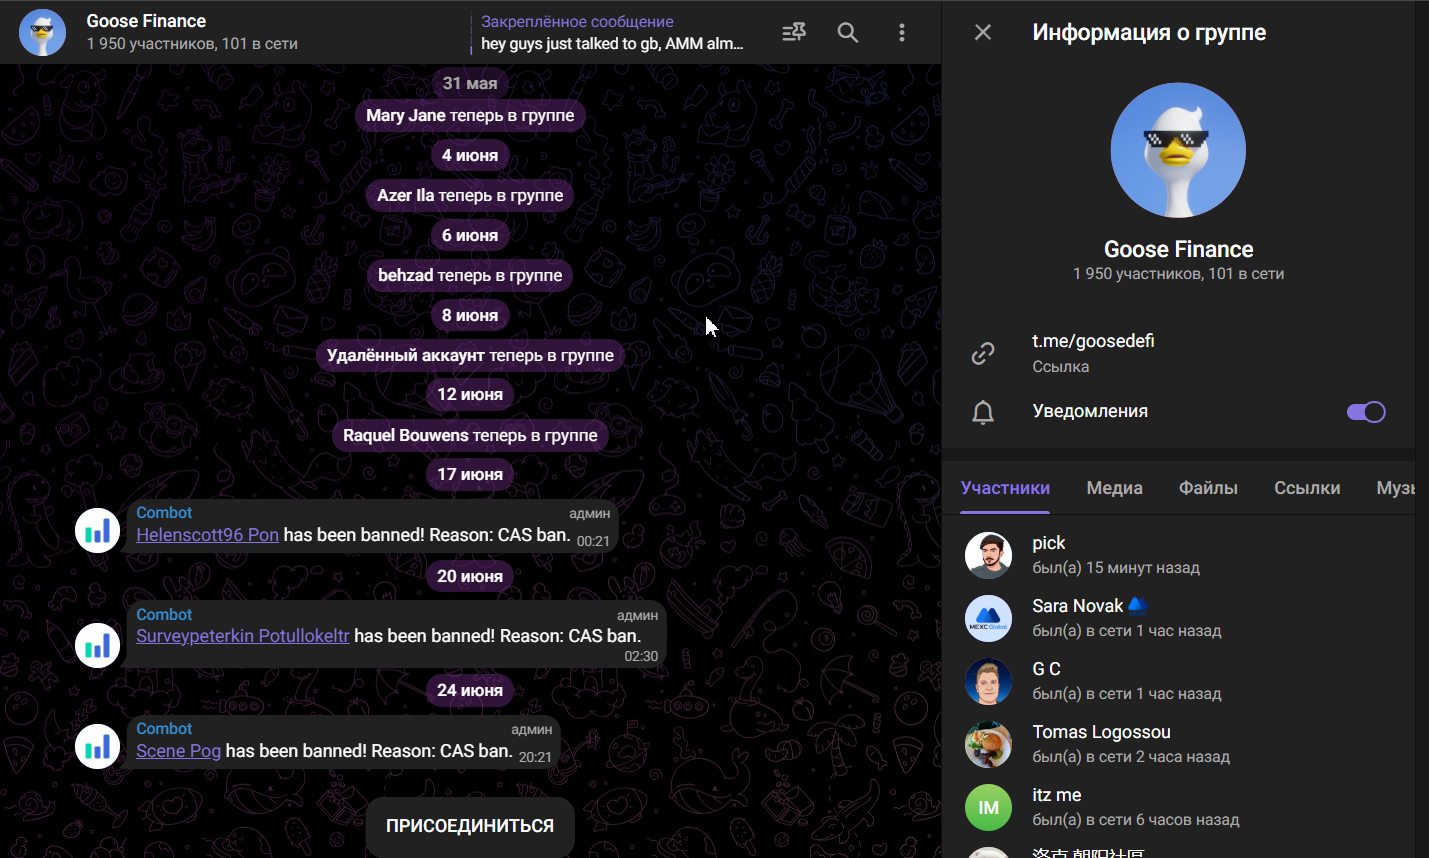This screenshot has height=858, width=1429.
Task: Open the three-dot chat menu
Action: point(902,33)
